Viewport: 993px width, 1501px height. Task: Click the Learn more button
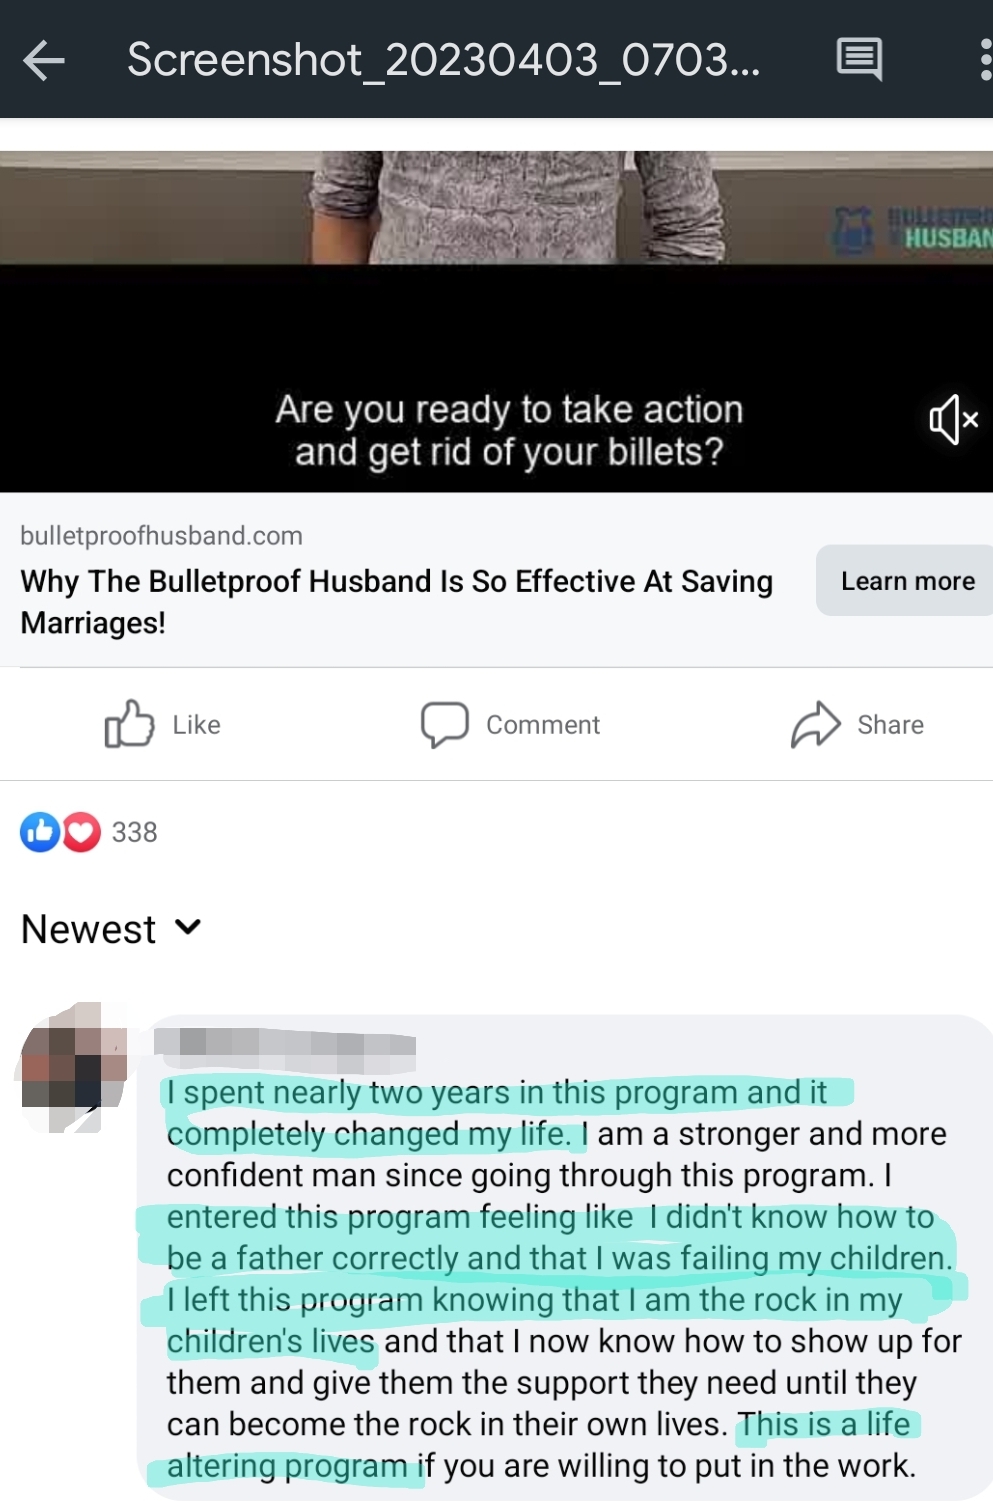[905, 581]
